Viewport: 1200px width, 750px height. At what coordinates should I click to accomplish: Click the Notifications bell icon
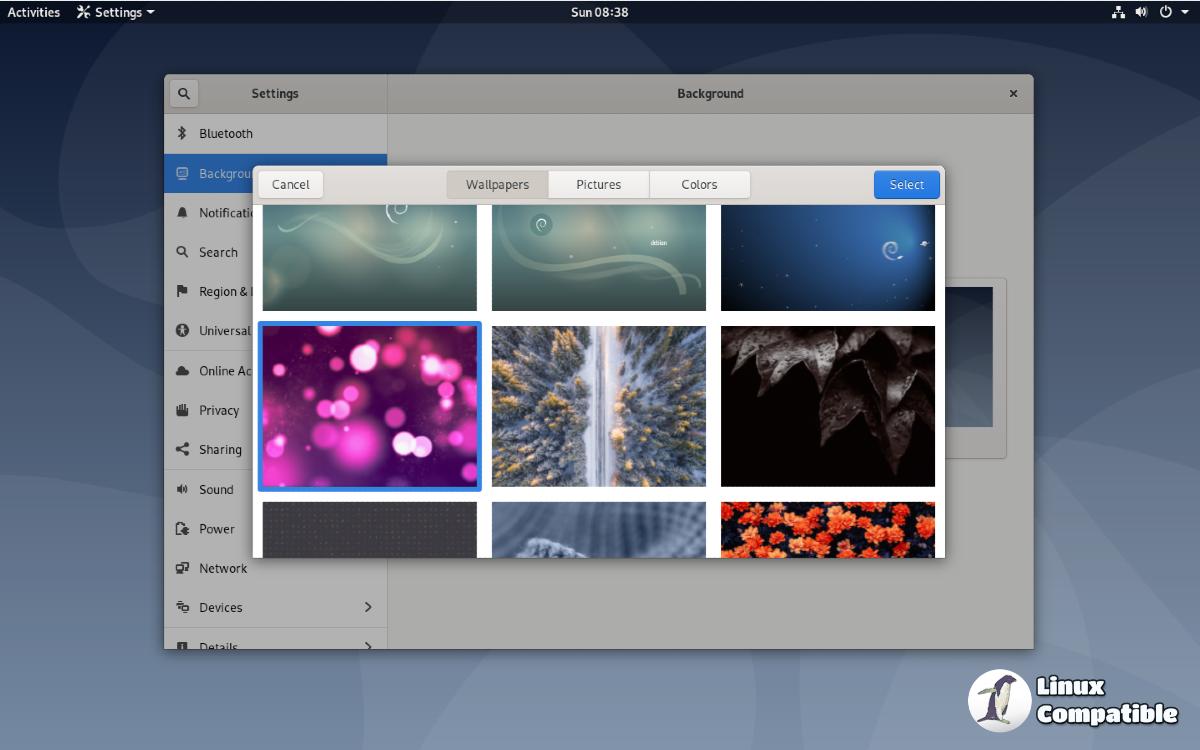tap(182, 212)
